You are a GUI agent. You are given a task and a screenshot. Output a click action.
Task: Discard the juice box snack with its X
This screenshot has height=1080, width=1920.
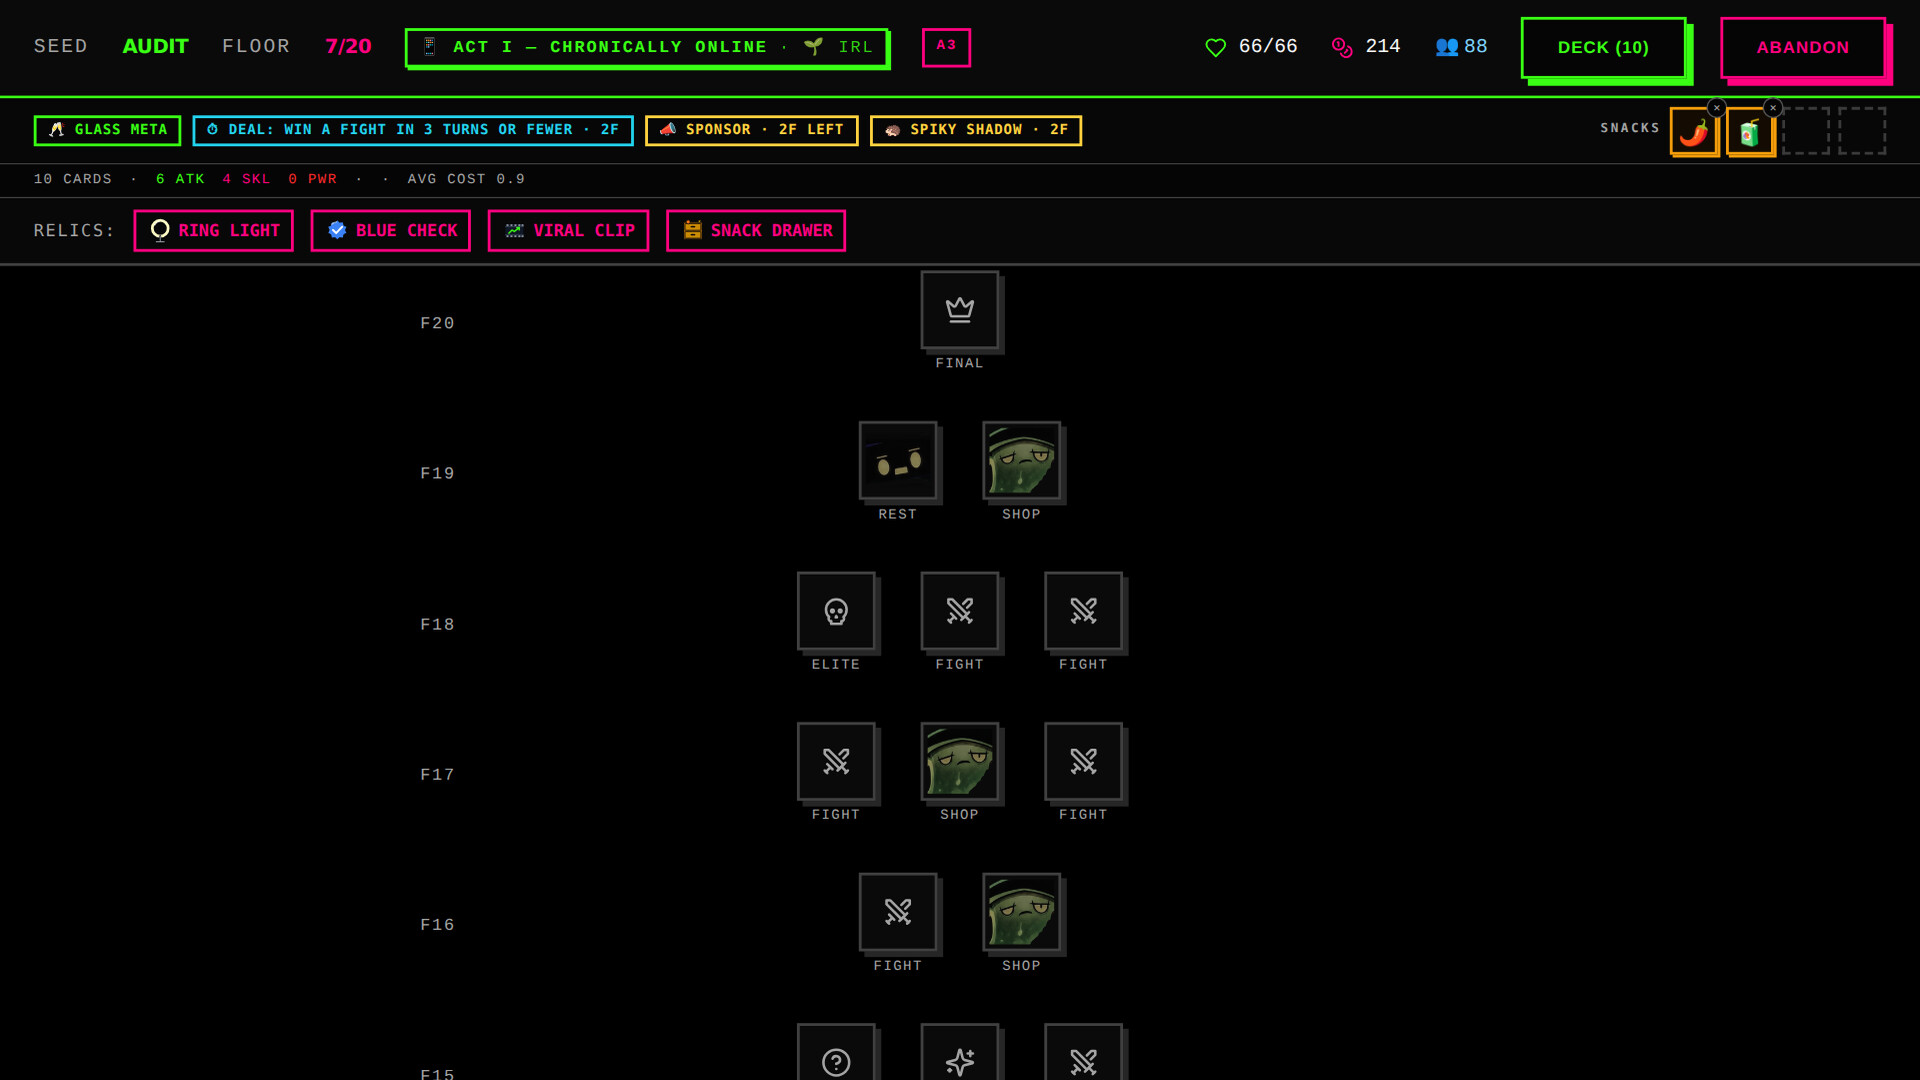click(x=1773, y=108)
